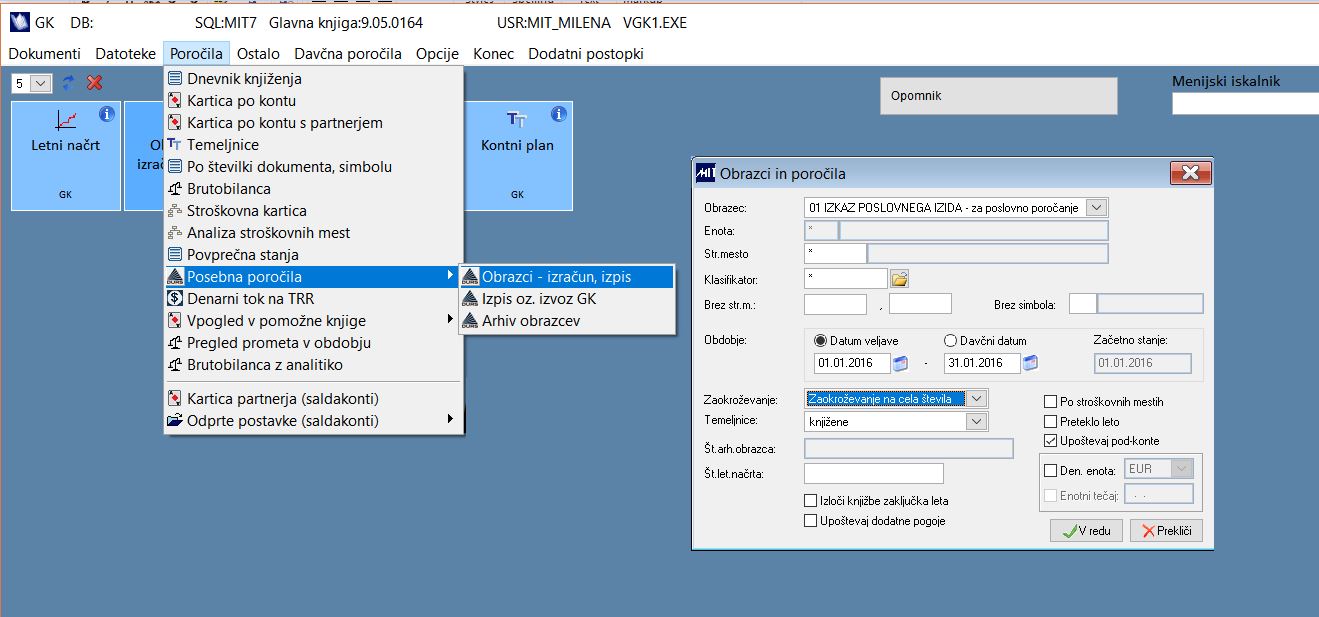Expand the Temeljnice dropdown arrow
This screenshot has width=1319, height=617.
pos(977,422)
